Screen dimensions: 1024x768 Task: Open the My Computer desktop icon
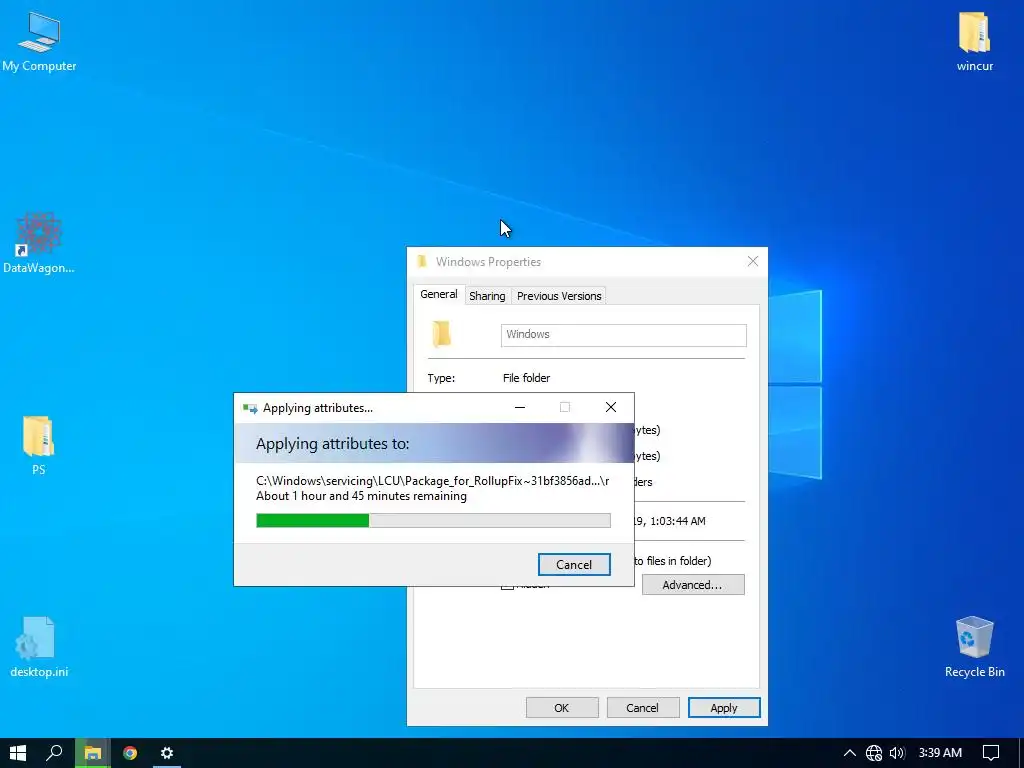click(39, 42)
